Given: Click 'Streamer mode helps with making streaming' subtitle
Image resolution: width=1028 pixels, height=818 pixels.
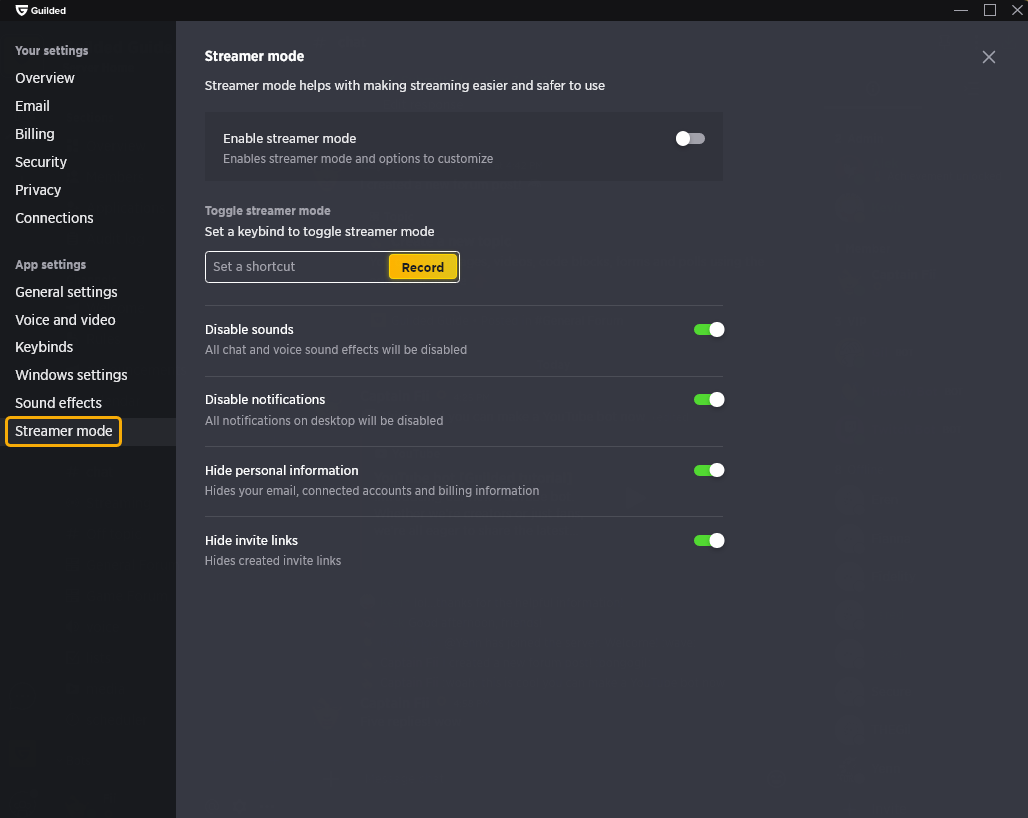Looking at the screenshot, I should (x=405, y=86).
